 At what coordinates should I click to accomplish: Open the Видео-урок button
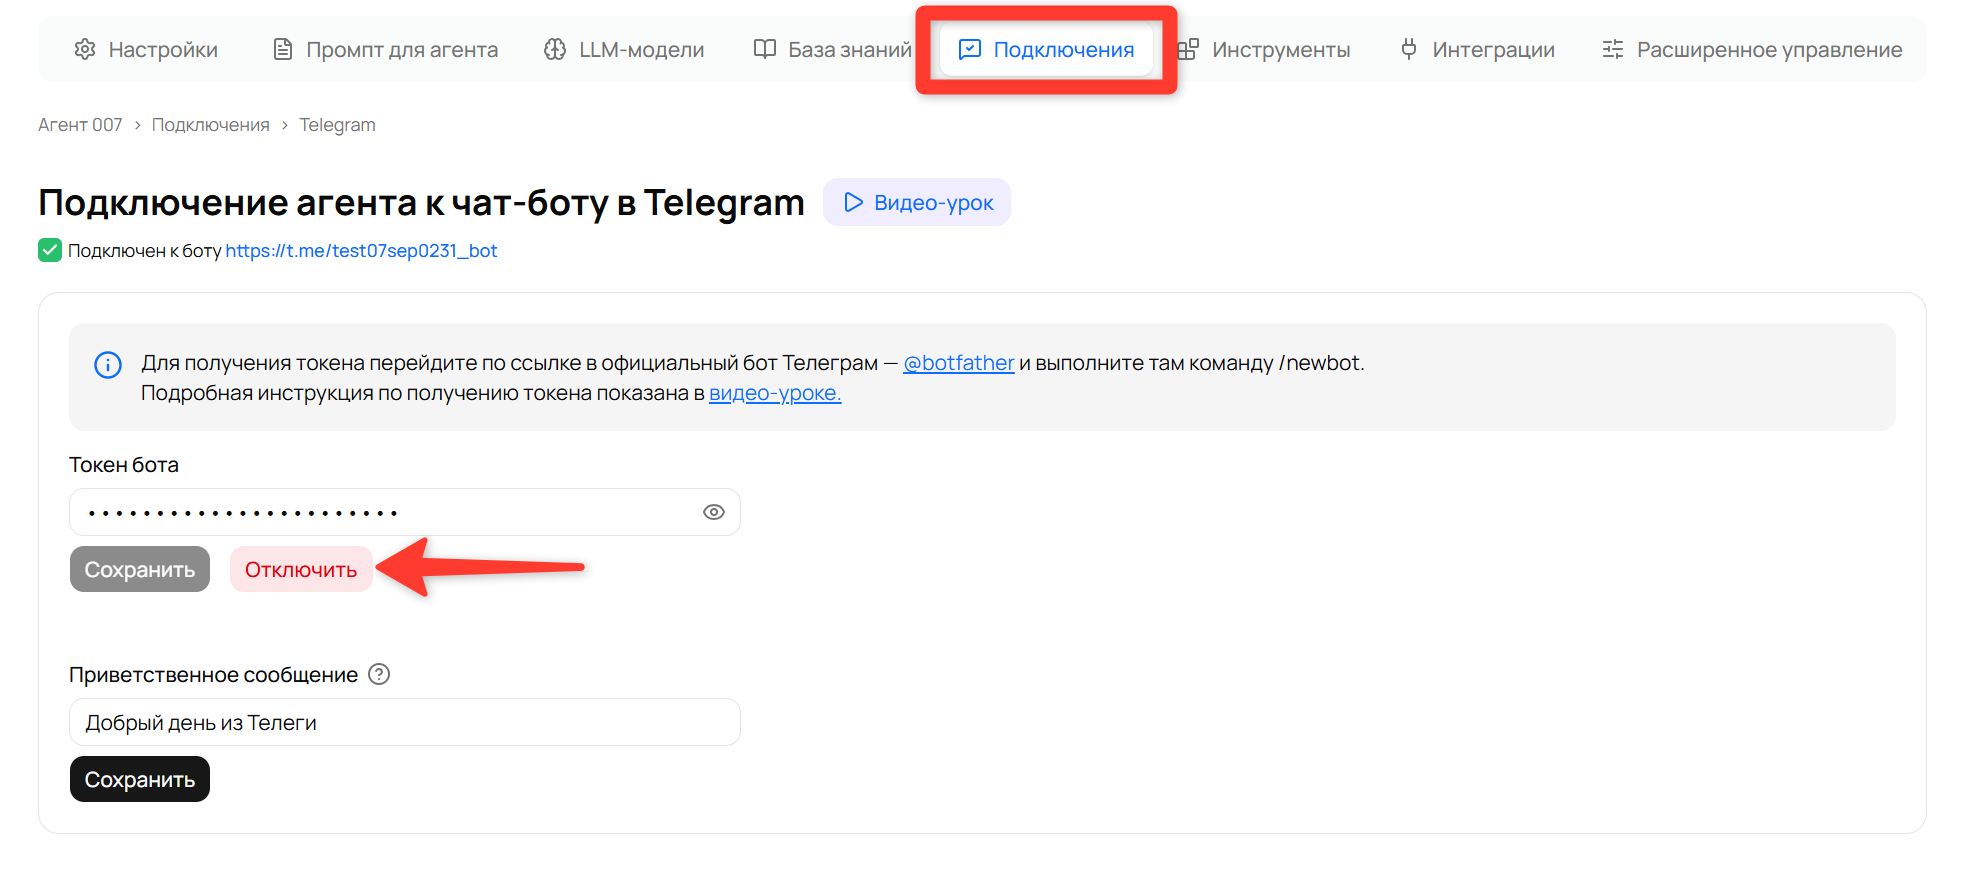click(917, 202)
